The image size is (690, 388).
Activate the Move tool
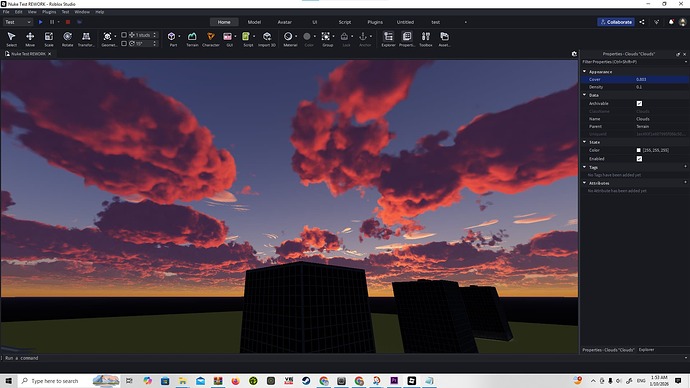tap(30, 39)
